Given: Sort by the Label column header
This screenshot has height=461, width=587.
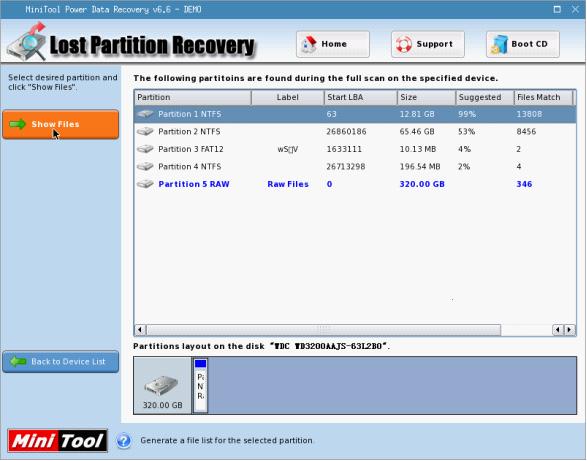Looking at the screenshot, I should click(x=288, y=97).
